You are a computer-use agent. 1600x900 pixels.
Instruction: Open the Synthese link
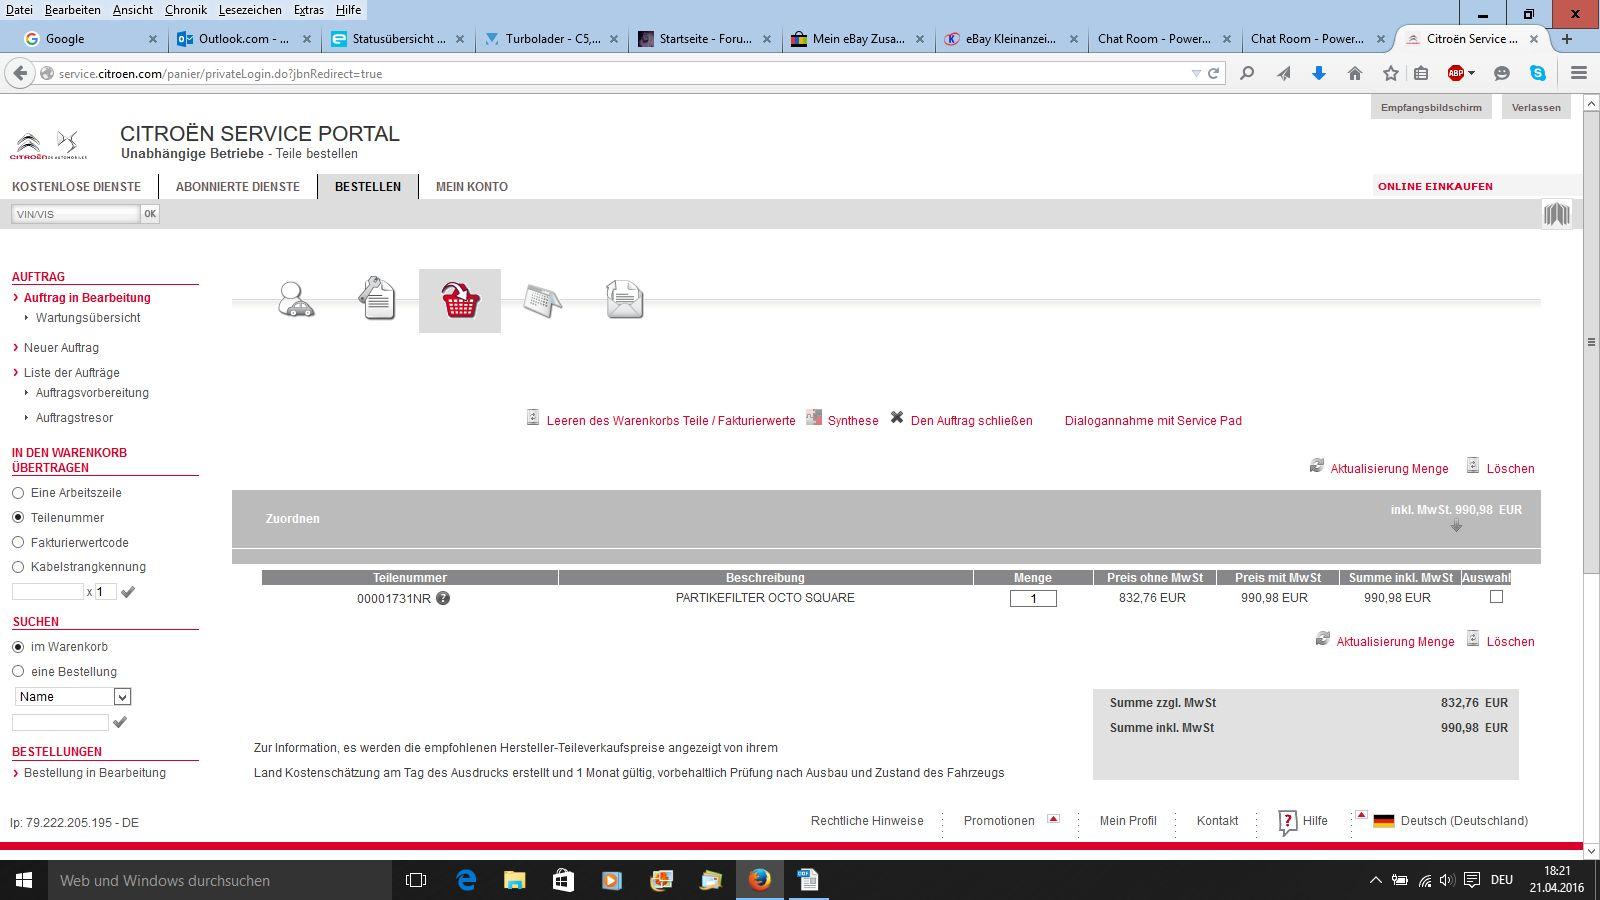(853, 421)
